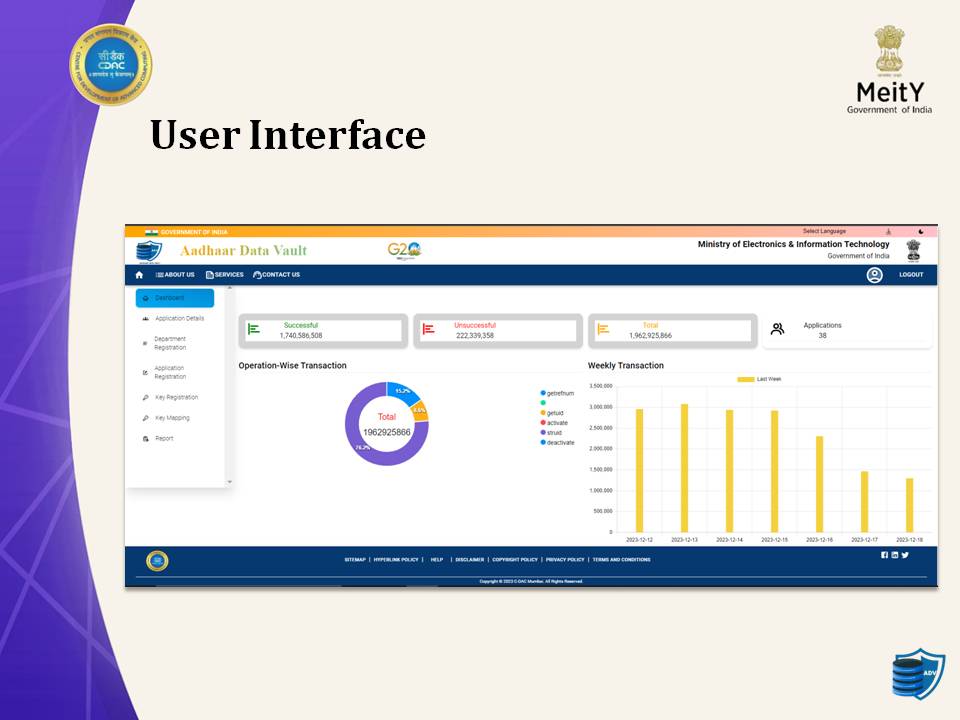960x720 pixels.
Task: Click the sidebar scroll down arrow
Action: pos(229,482)
